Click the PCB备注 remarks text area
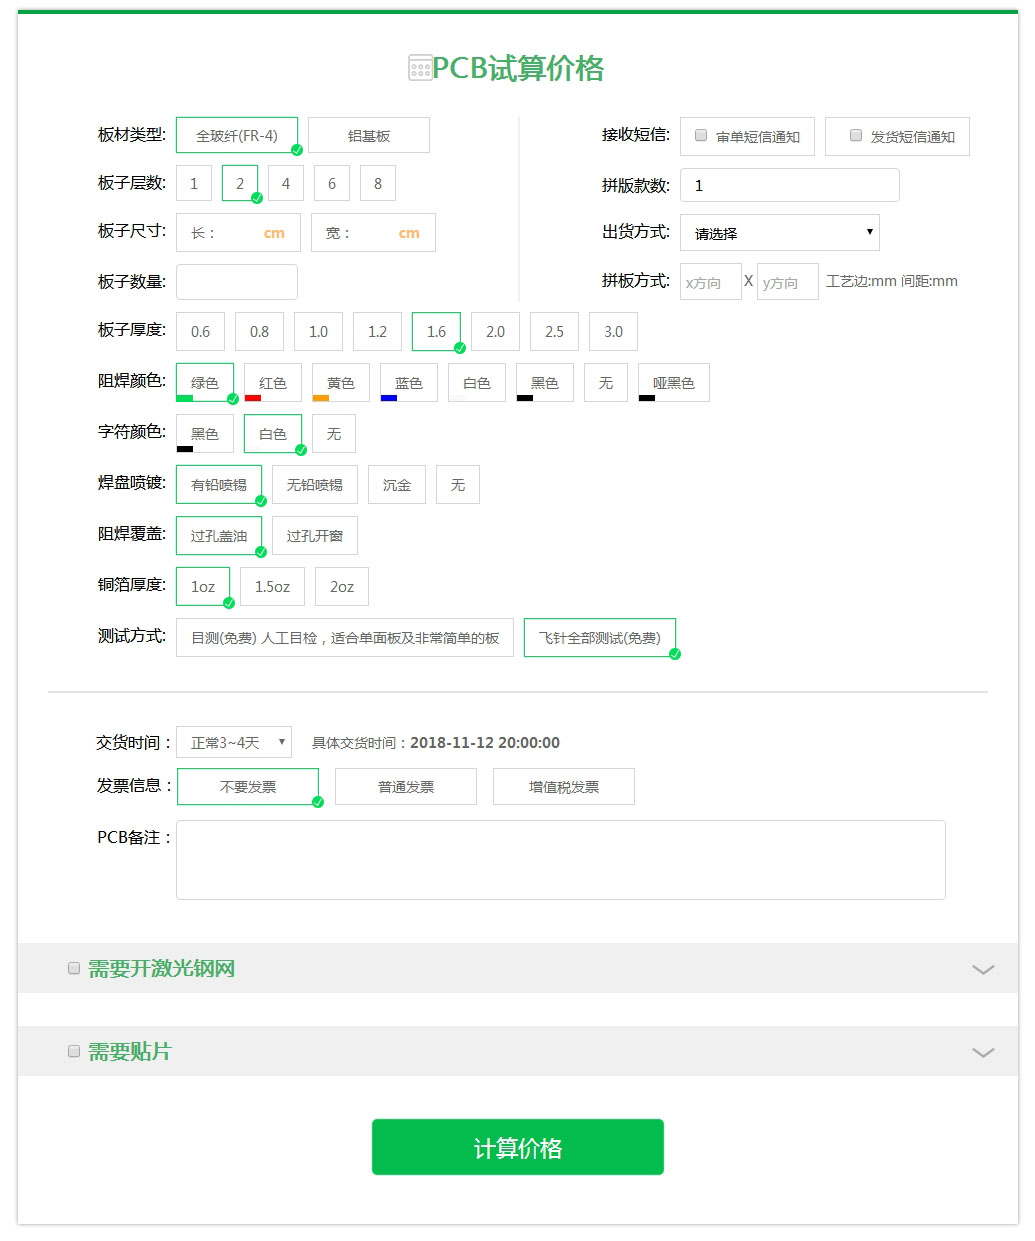This screenshot has width=1035, height=1241. pos(561,860)
